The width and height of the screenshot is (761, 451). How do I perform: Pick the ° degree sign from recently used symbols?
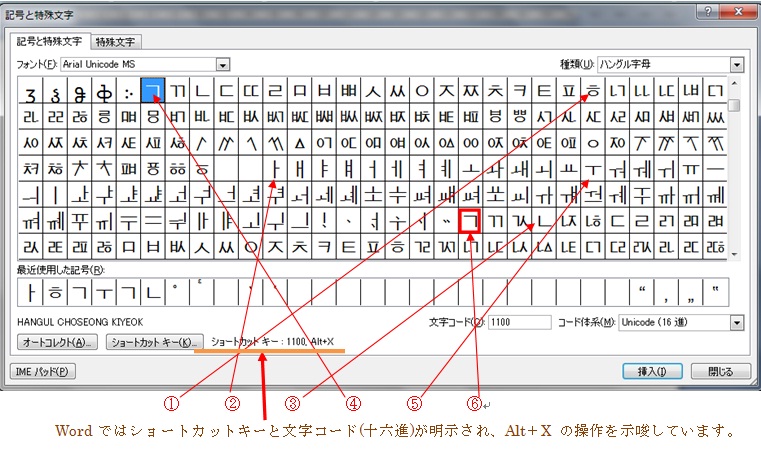177,292
